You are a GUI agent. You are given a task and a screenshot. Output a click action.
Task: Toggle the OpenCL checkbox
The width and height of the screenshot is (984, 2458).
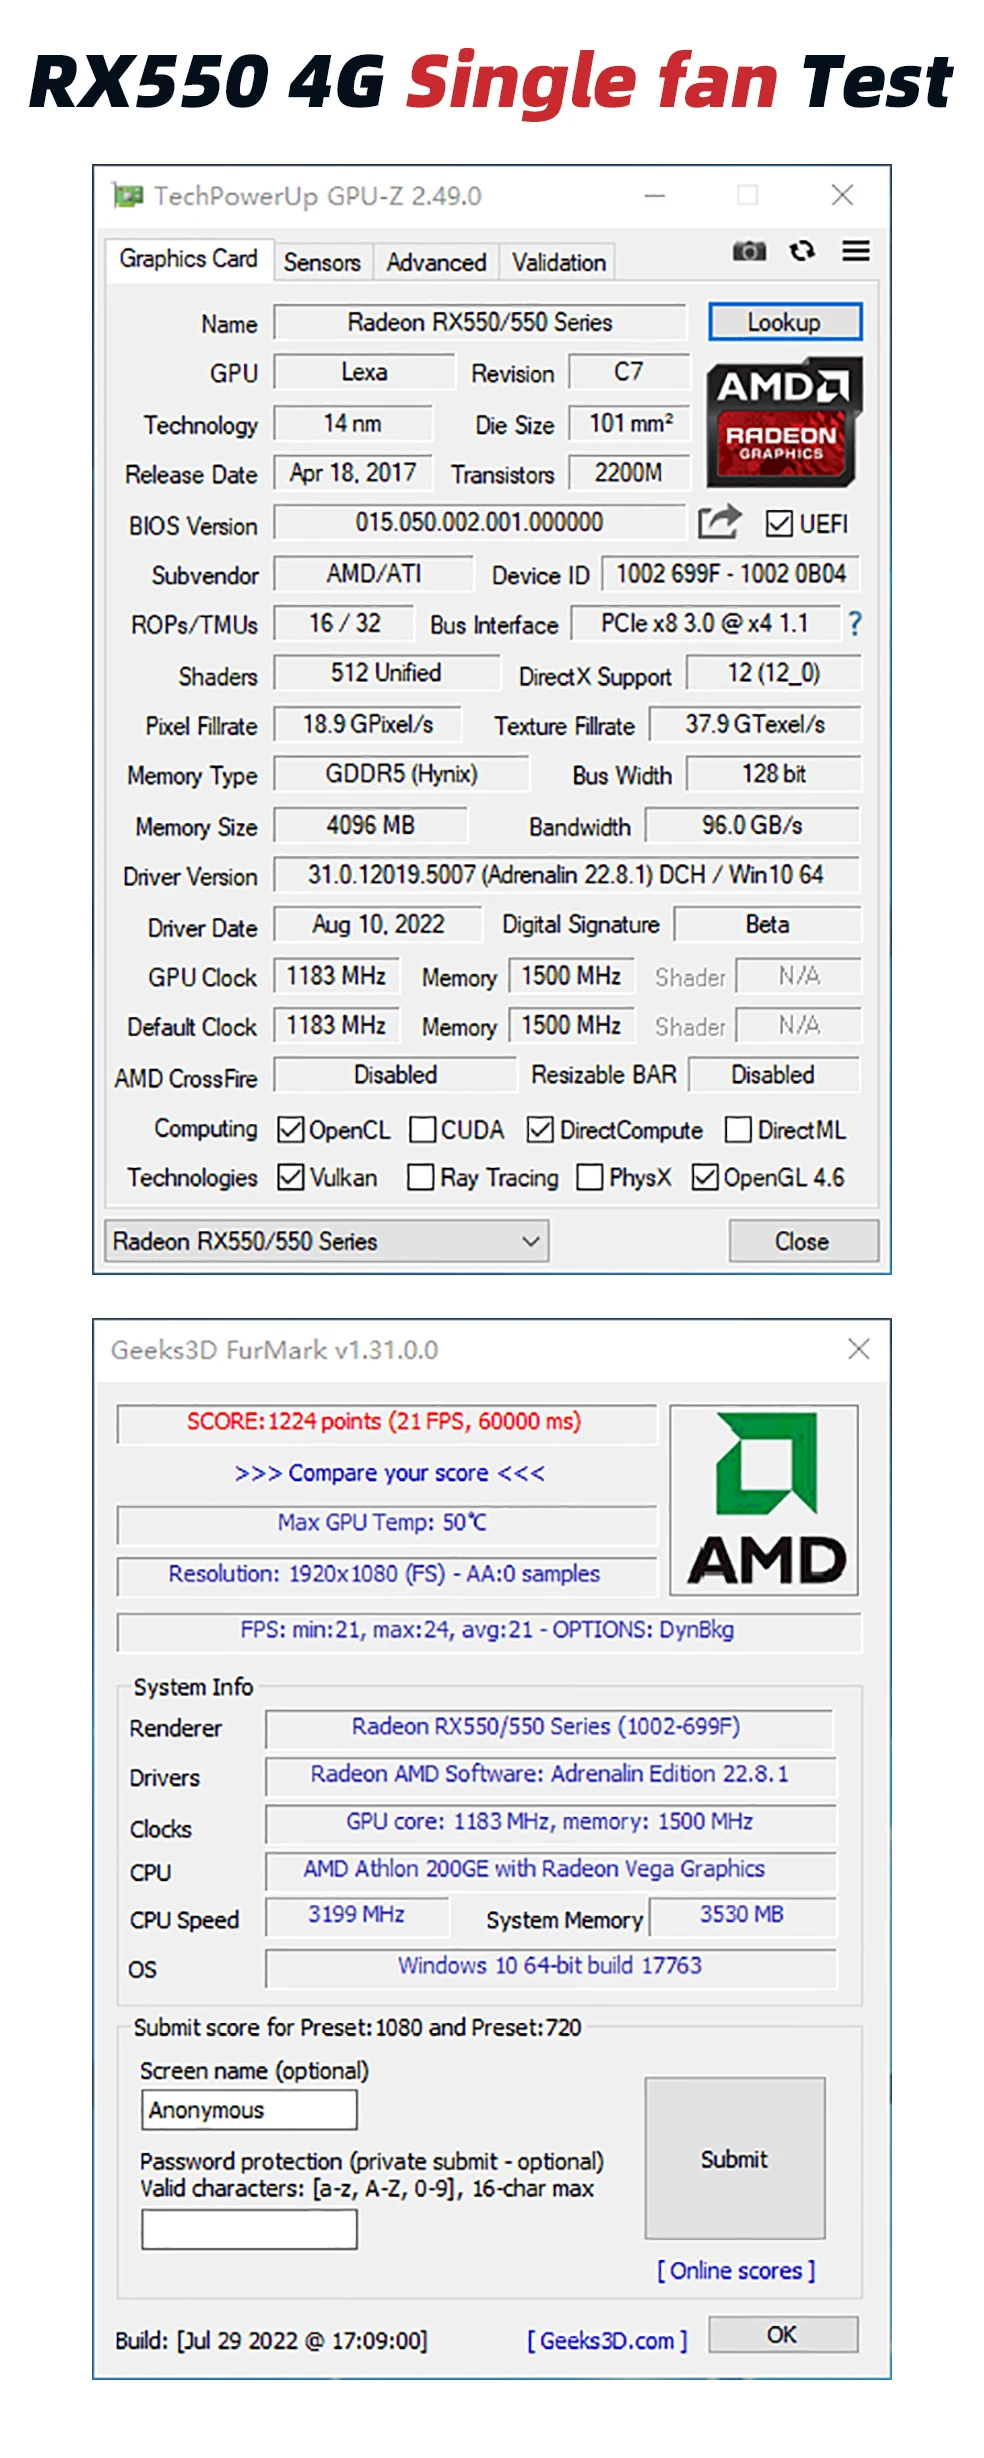(291, 1130)
